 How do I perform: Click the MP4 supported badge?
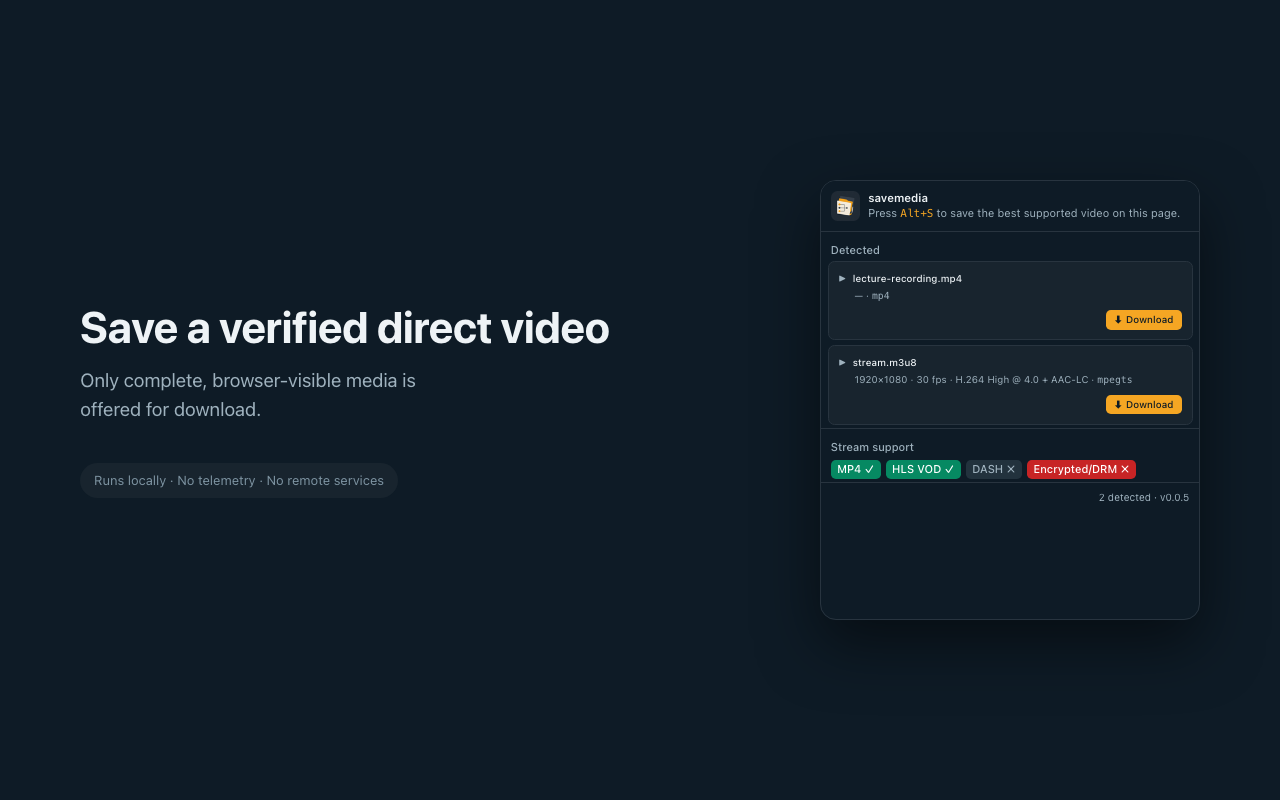pos(856,470)
